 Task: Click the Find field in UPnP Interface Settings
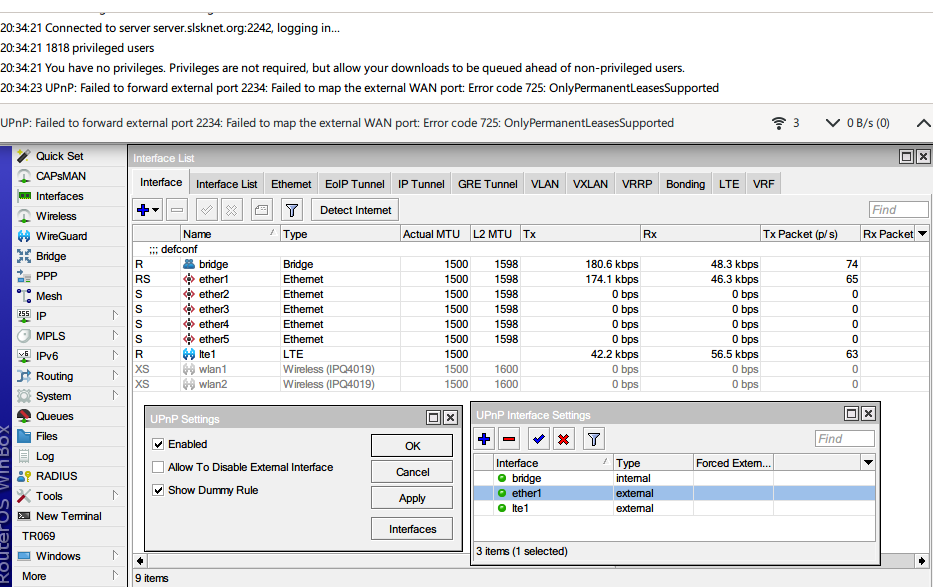pos(844,439)
